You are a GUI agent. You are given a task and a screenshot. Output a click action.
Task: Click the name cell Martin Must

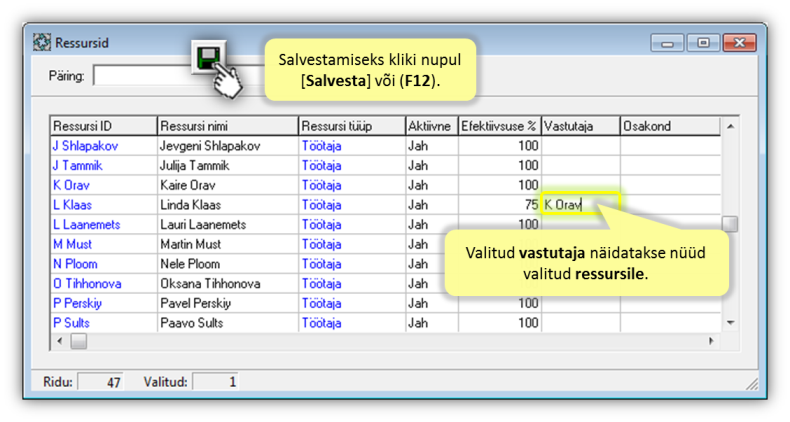(228, 244)
